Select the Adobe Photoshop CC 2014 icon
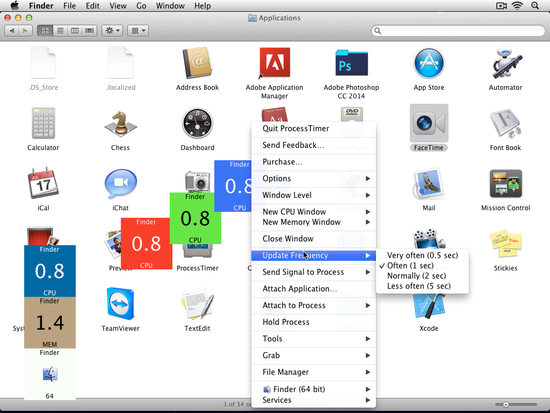The height and width of the screenshot is (413, 550). pos(351,63)
